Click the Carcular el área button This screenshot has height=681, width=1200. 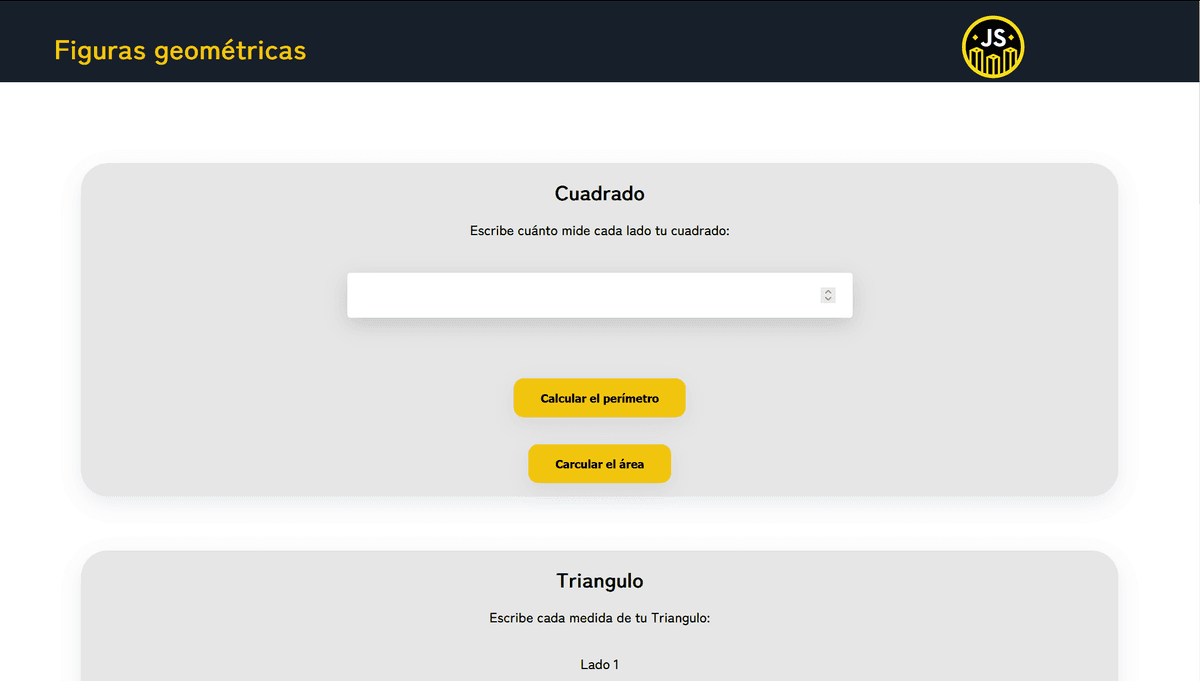pyautogui.click(x=599, y=464)
